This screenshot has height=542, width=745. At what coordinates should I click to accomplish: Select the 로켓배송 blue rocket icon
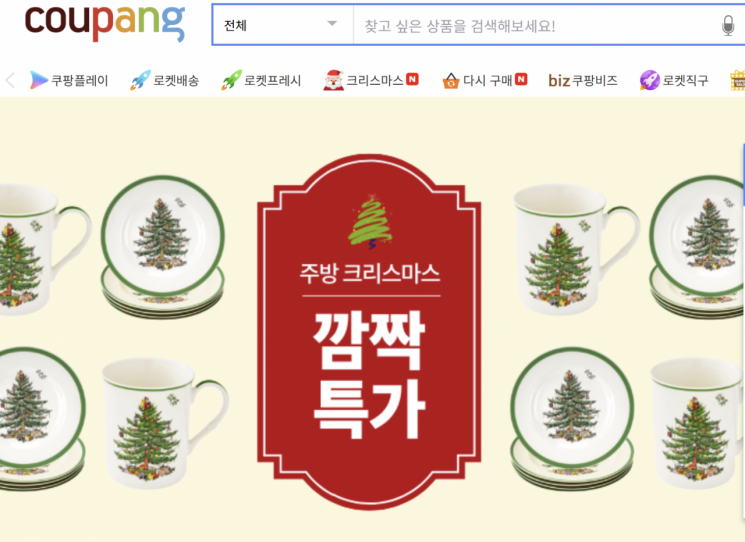point(140,80)
